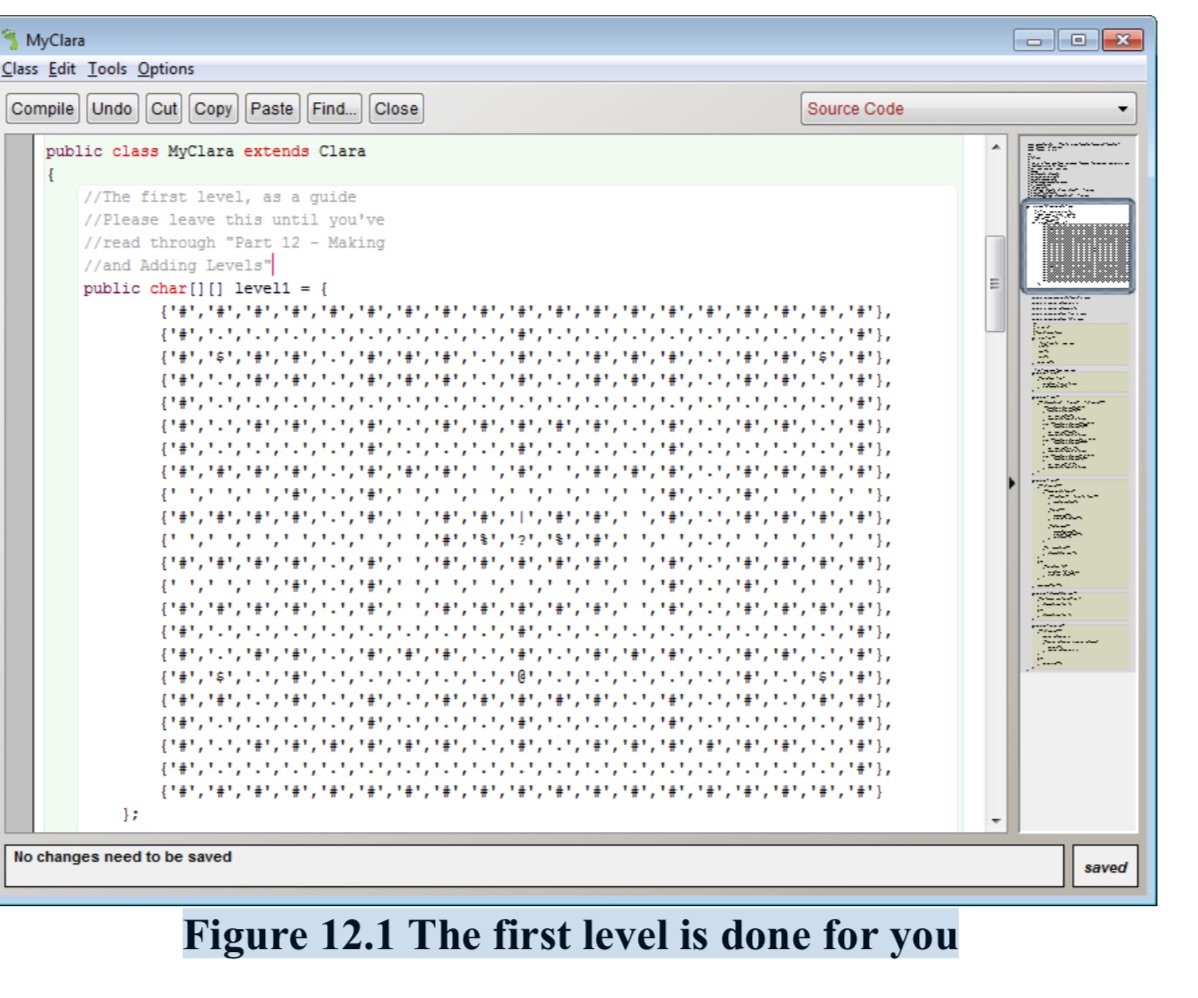Expand the side panel using the right arrow
1198x998 pixels.
[x=1012, y=481]
